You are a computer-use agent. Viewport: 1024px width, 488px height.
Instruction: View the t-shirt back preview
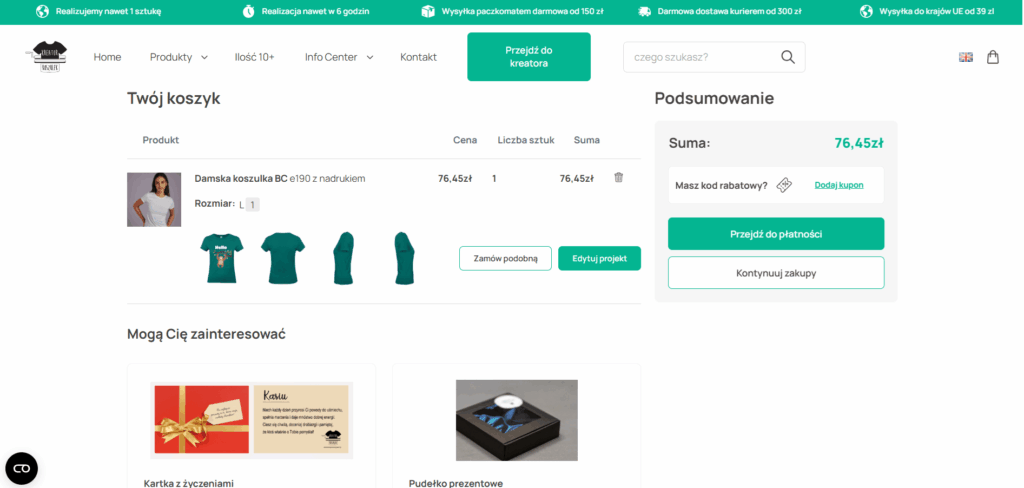tap(283, 258)
